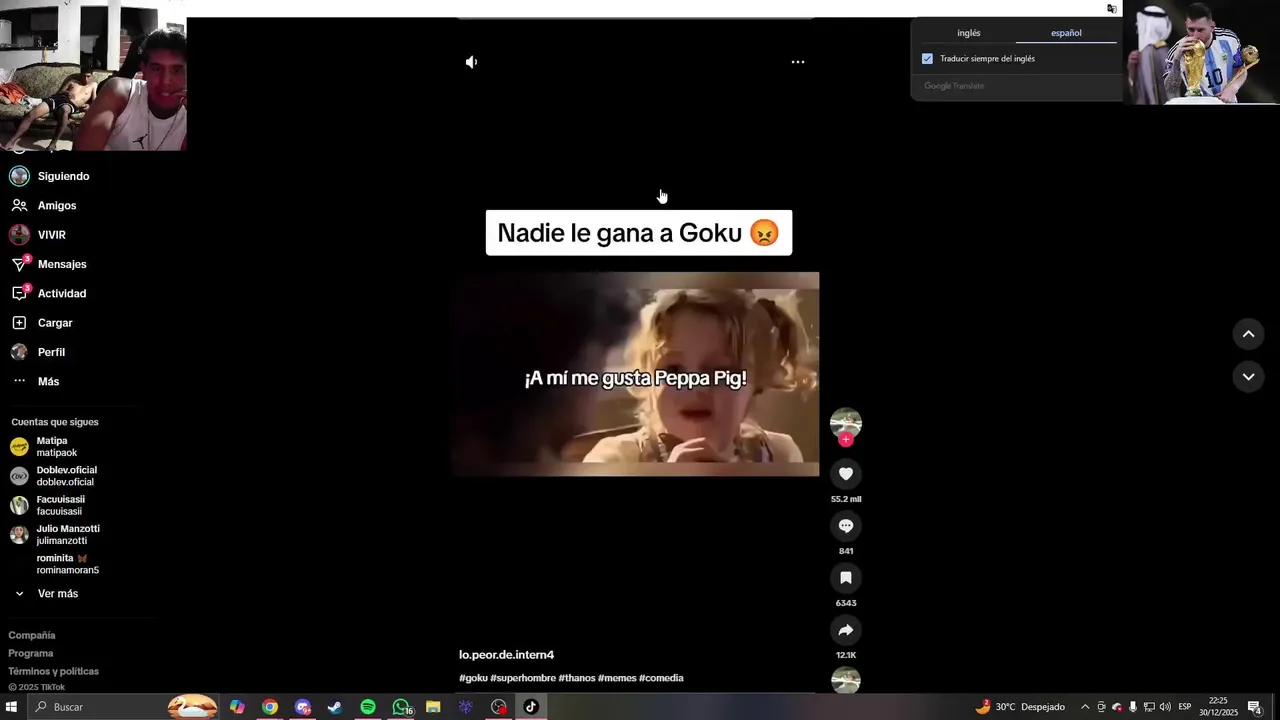Open the #memes hashtag
The height and width of the screenshot is (720, 1280).
[x=617, y=678]
